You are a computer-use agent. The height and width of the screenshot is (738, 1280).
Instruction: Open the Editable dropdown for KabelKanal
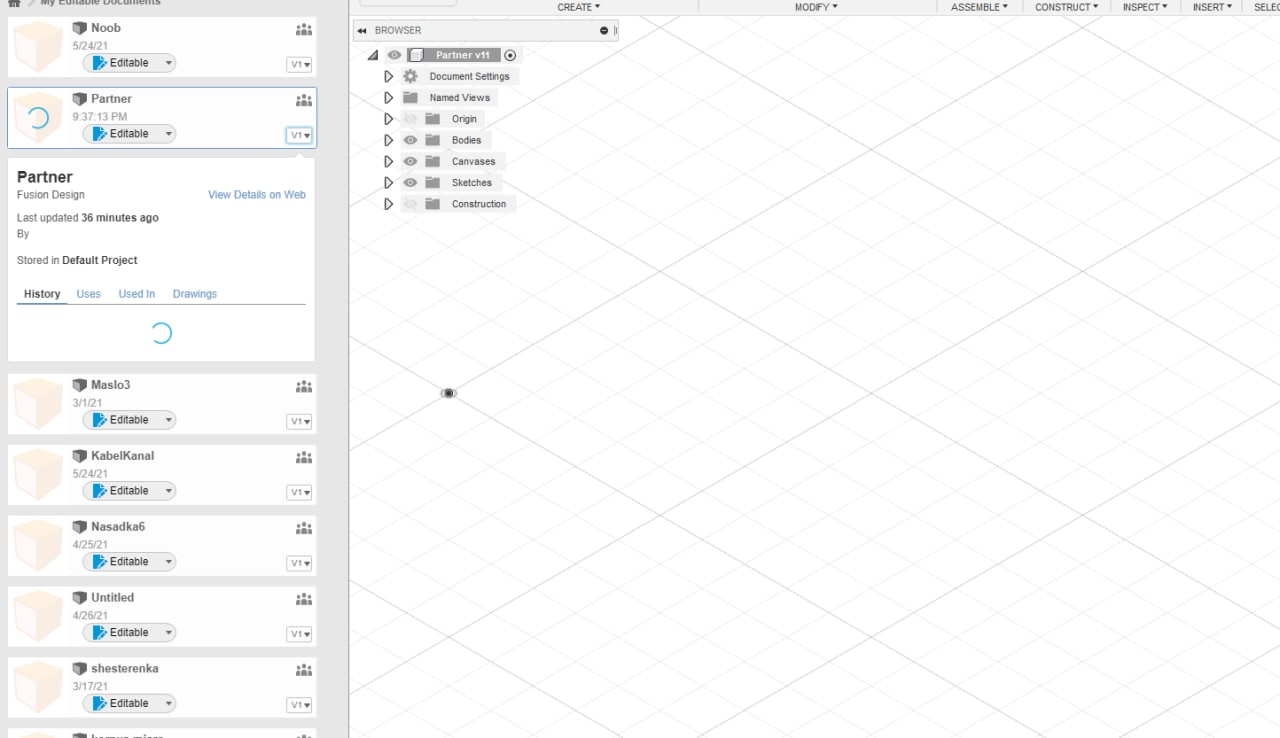pyautogui.click(x=129, y=491)
